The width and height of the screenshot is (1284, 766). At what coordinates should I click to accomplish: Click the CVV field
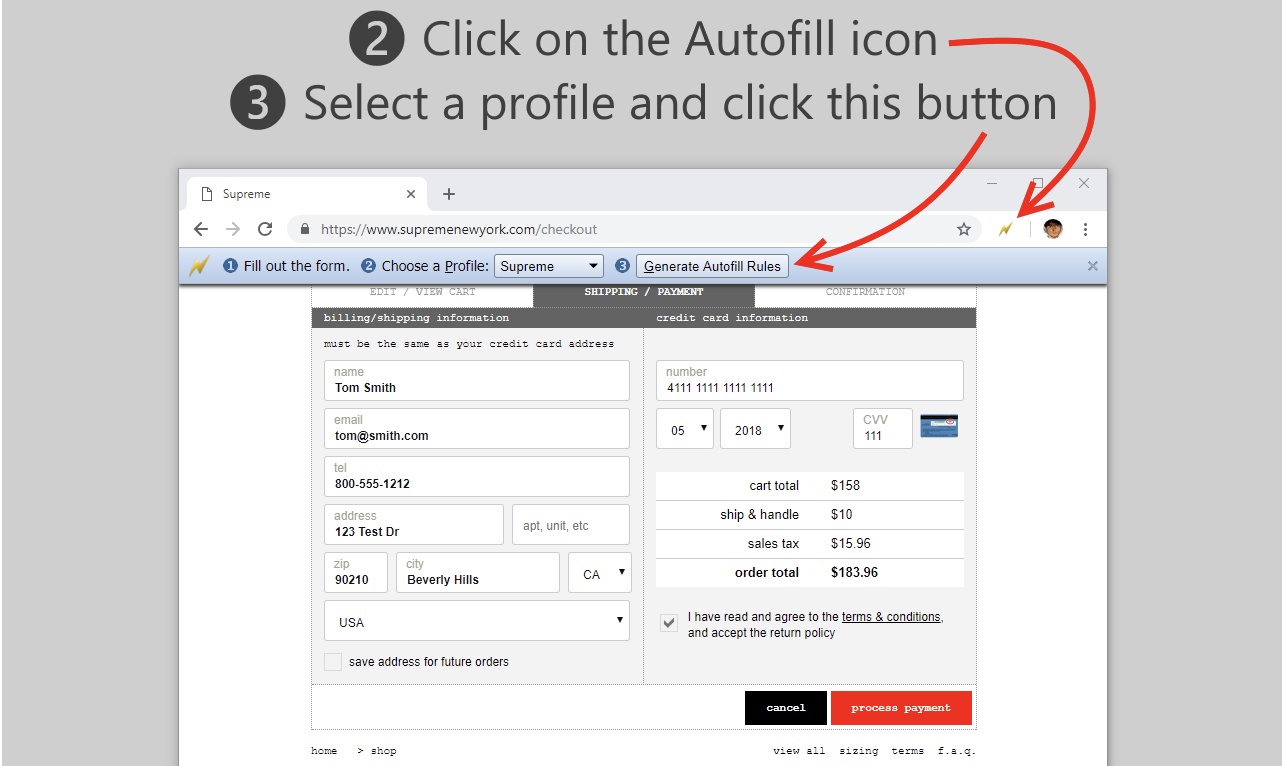pos(883,429)
